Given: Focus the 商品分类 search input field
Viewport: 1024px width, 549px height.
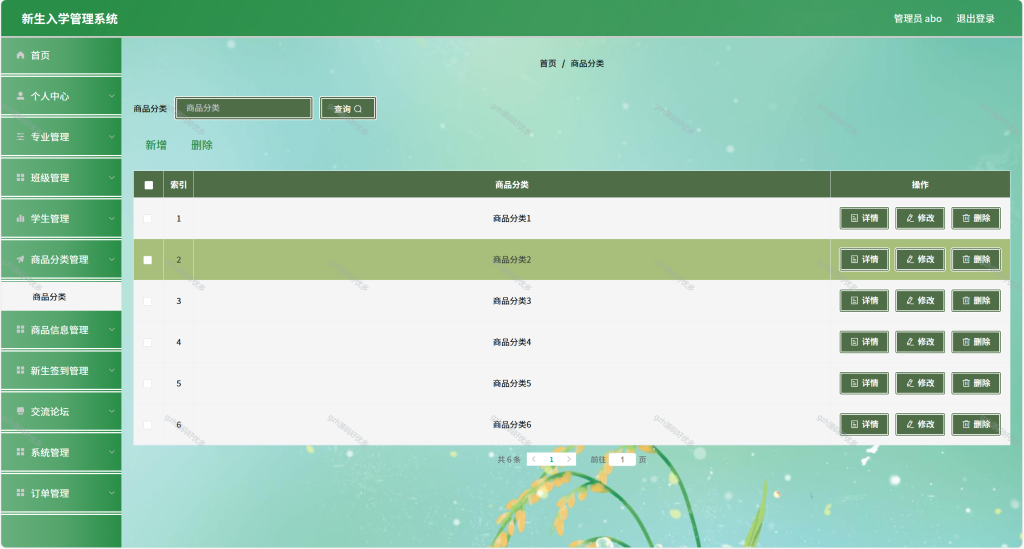Looking at the screenshot, I should pyautogui.click(x=244, y=108).
